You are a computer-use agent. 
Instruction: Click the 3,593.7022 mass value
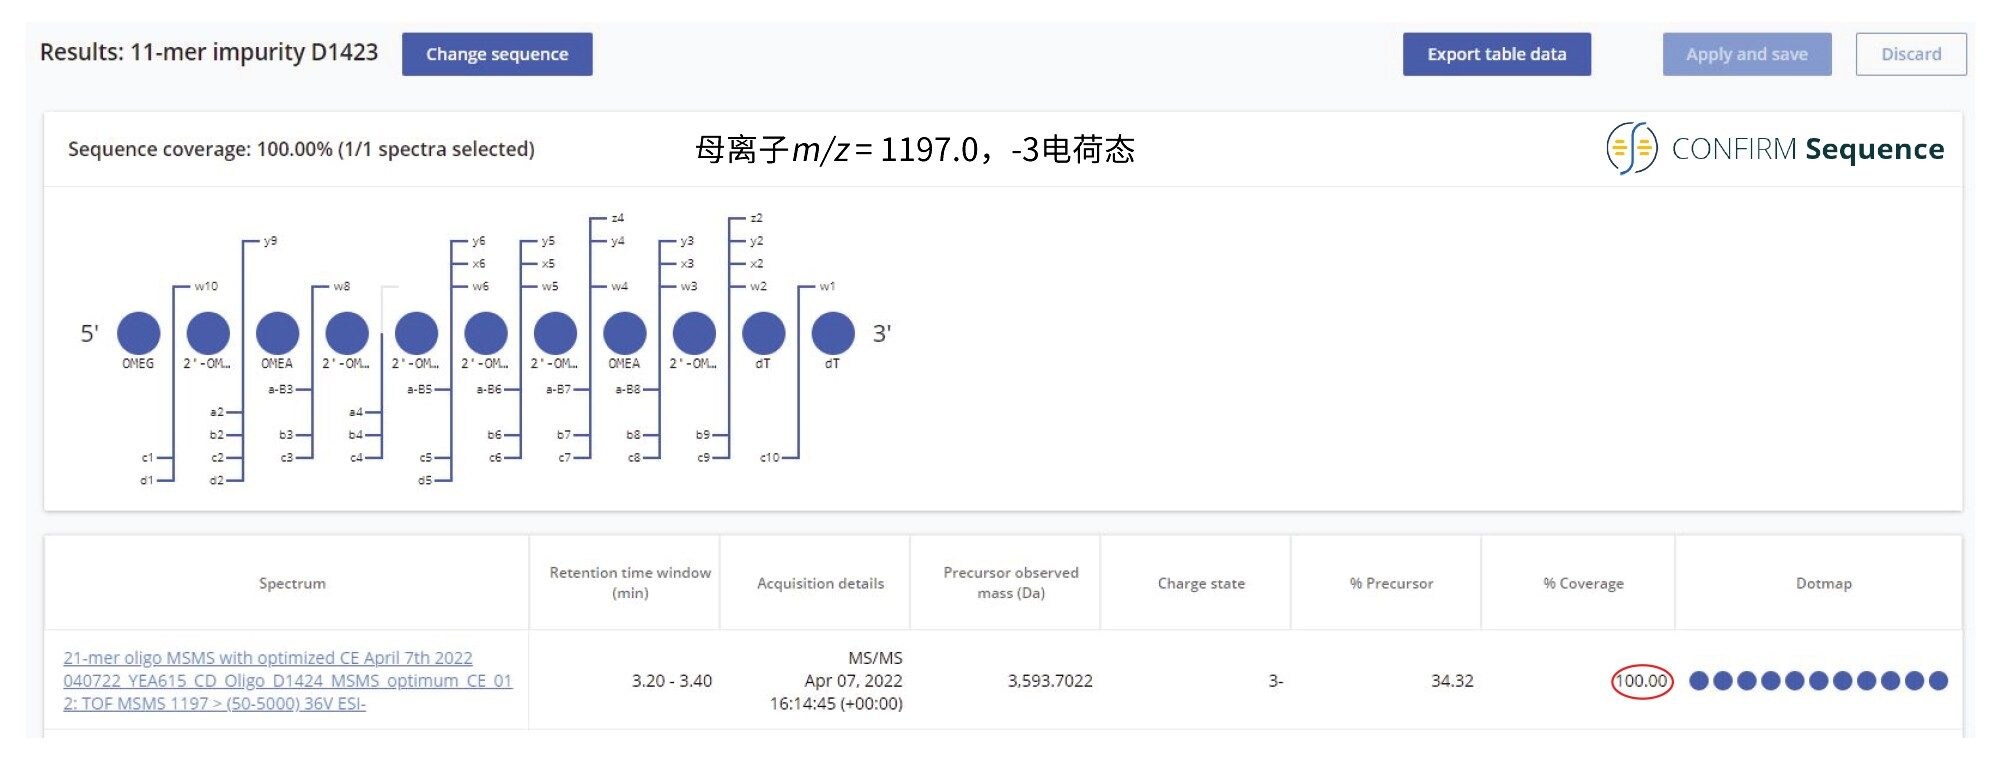point(1050,681)
